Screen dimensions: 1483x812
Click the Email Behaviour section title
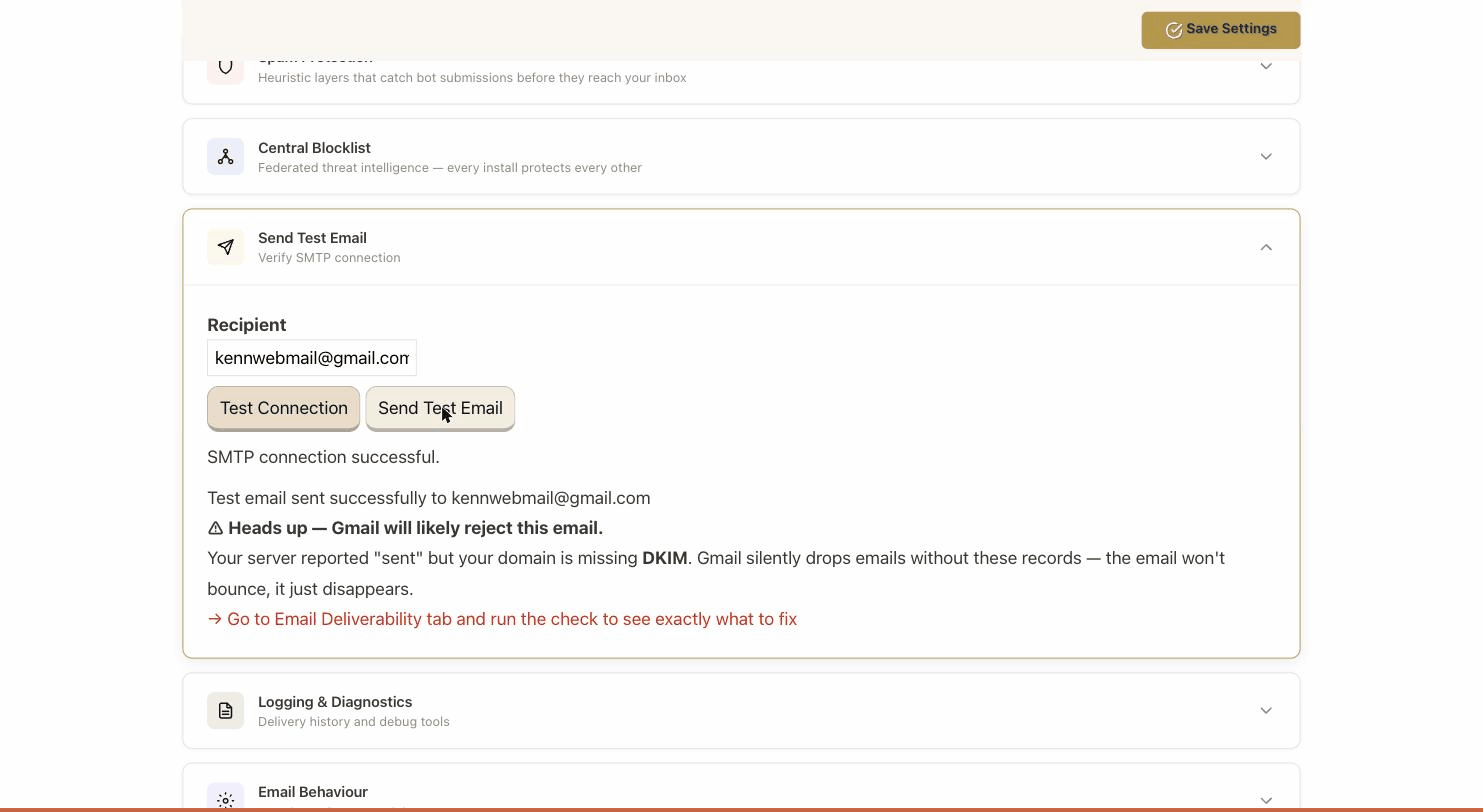tap(313, 792)
